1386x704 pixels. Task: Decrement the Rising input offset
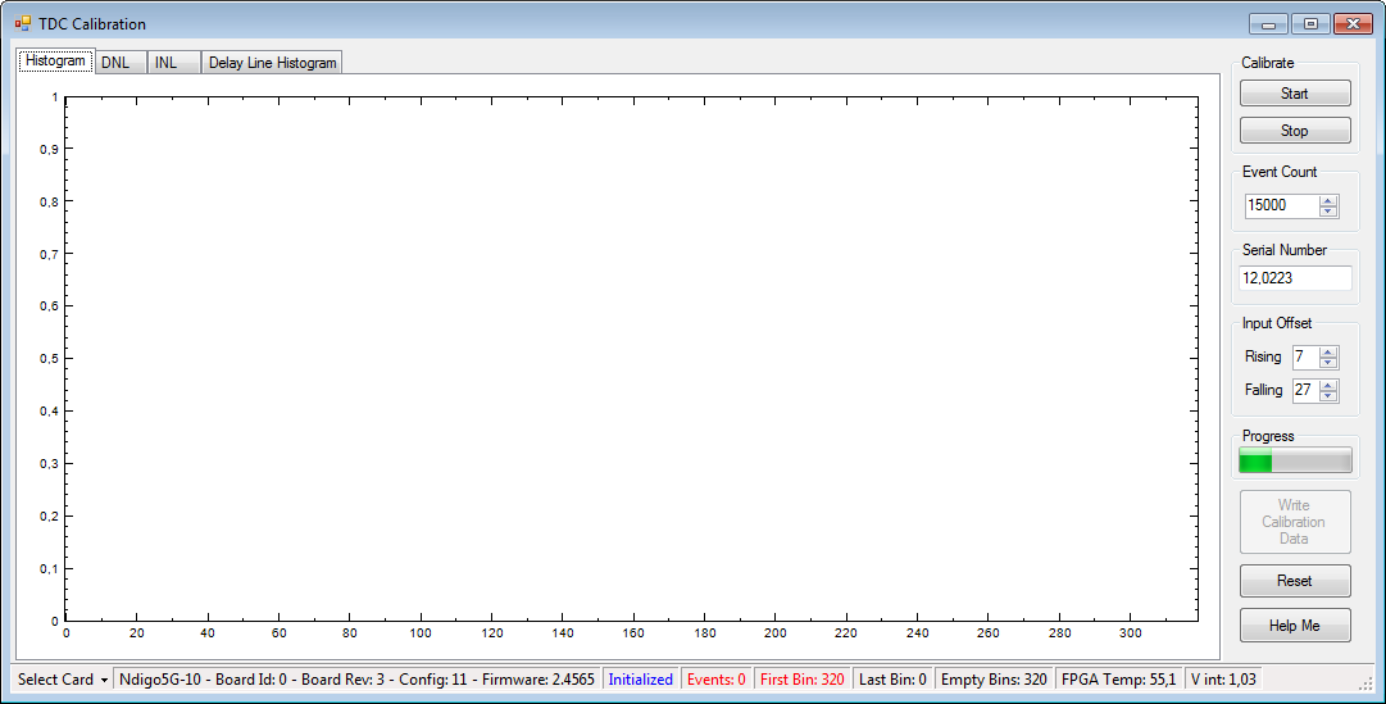(1328, 363)
